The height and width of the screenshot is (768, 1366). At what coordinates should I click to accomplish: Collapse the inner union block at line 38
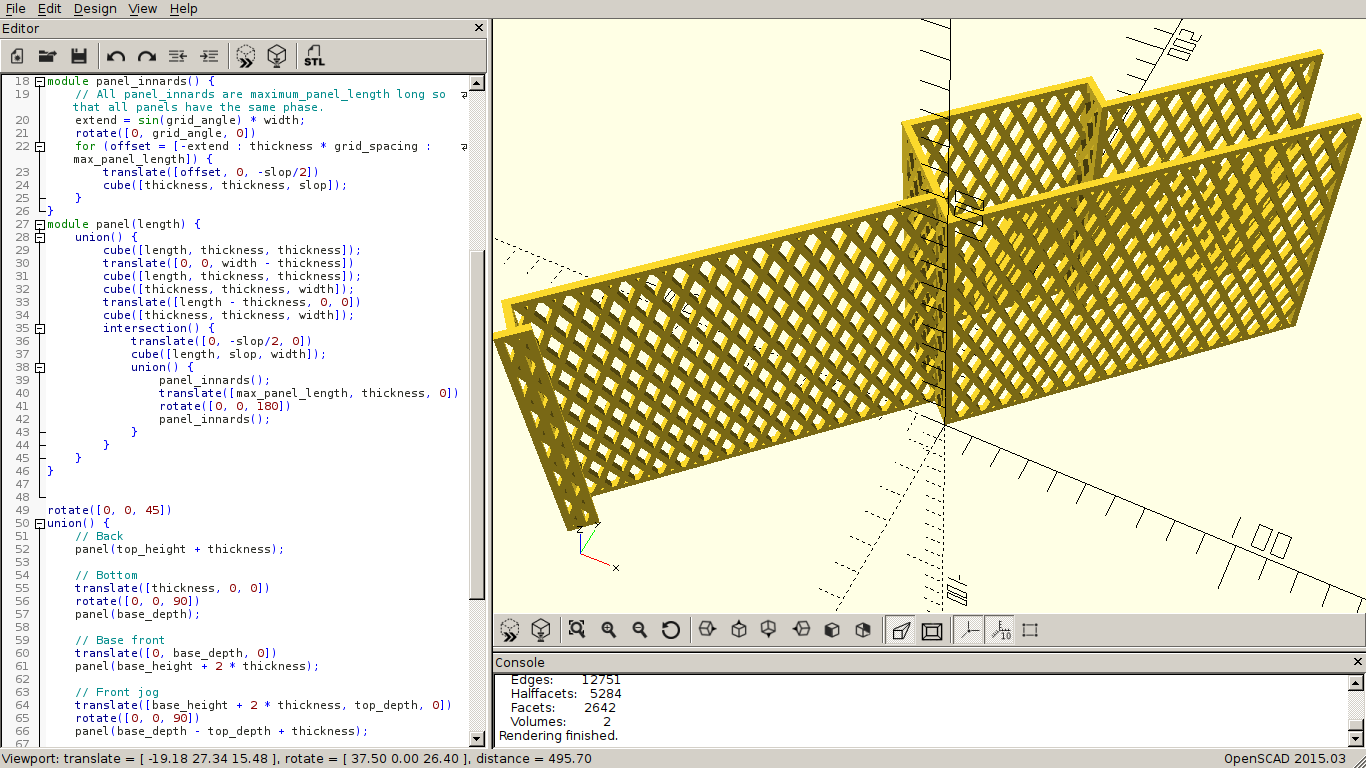[39, 367]
